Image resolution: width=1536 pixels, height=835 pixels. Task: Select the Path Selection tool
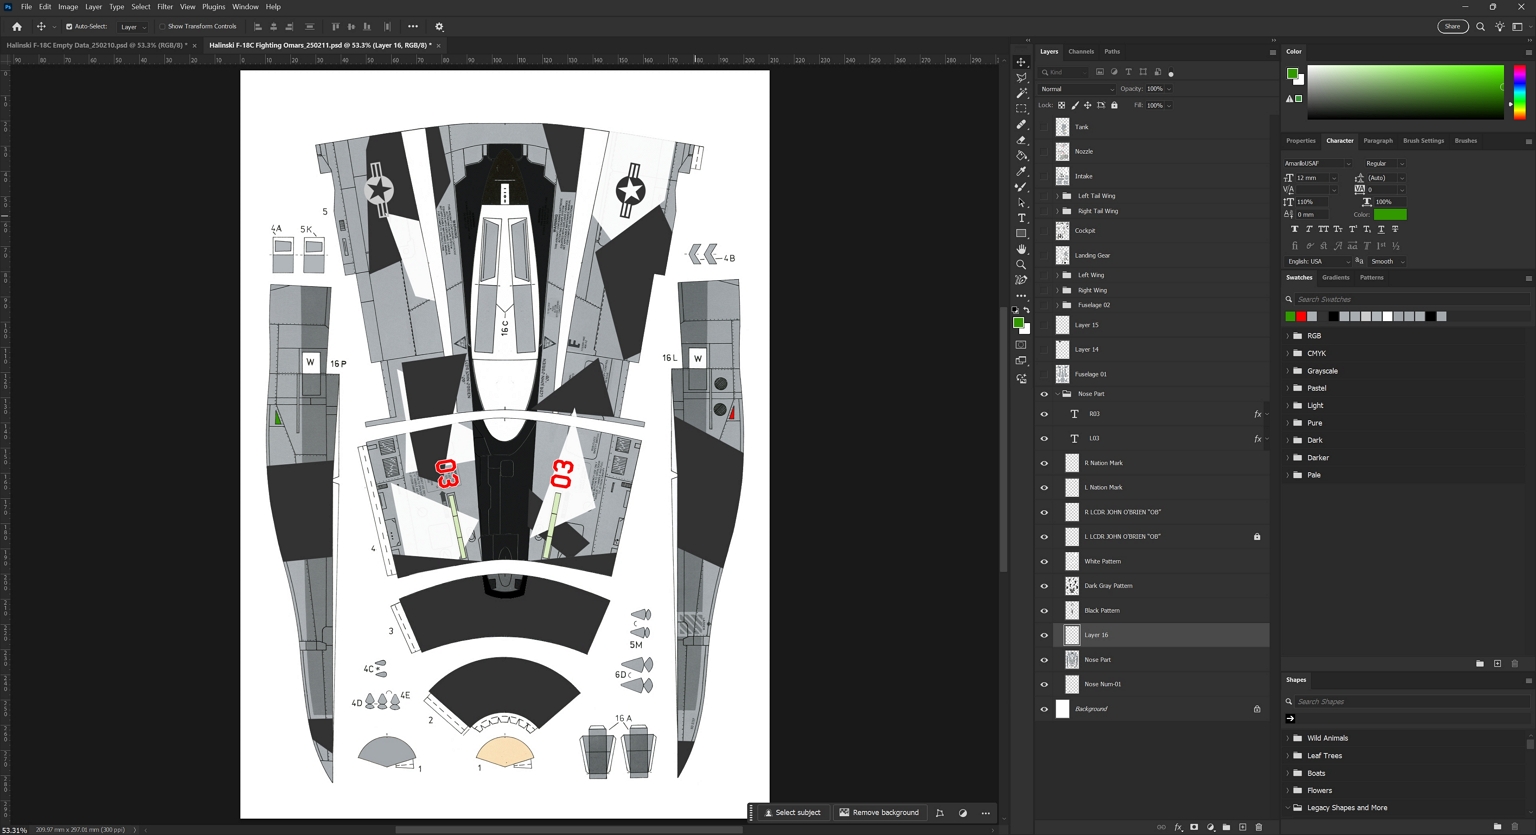click(1021, 202)
